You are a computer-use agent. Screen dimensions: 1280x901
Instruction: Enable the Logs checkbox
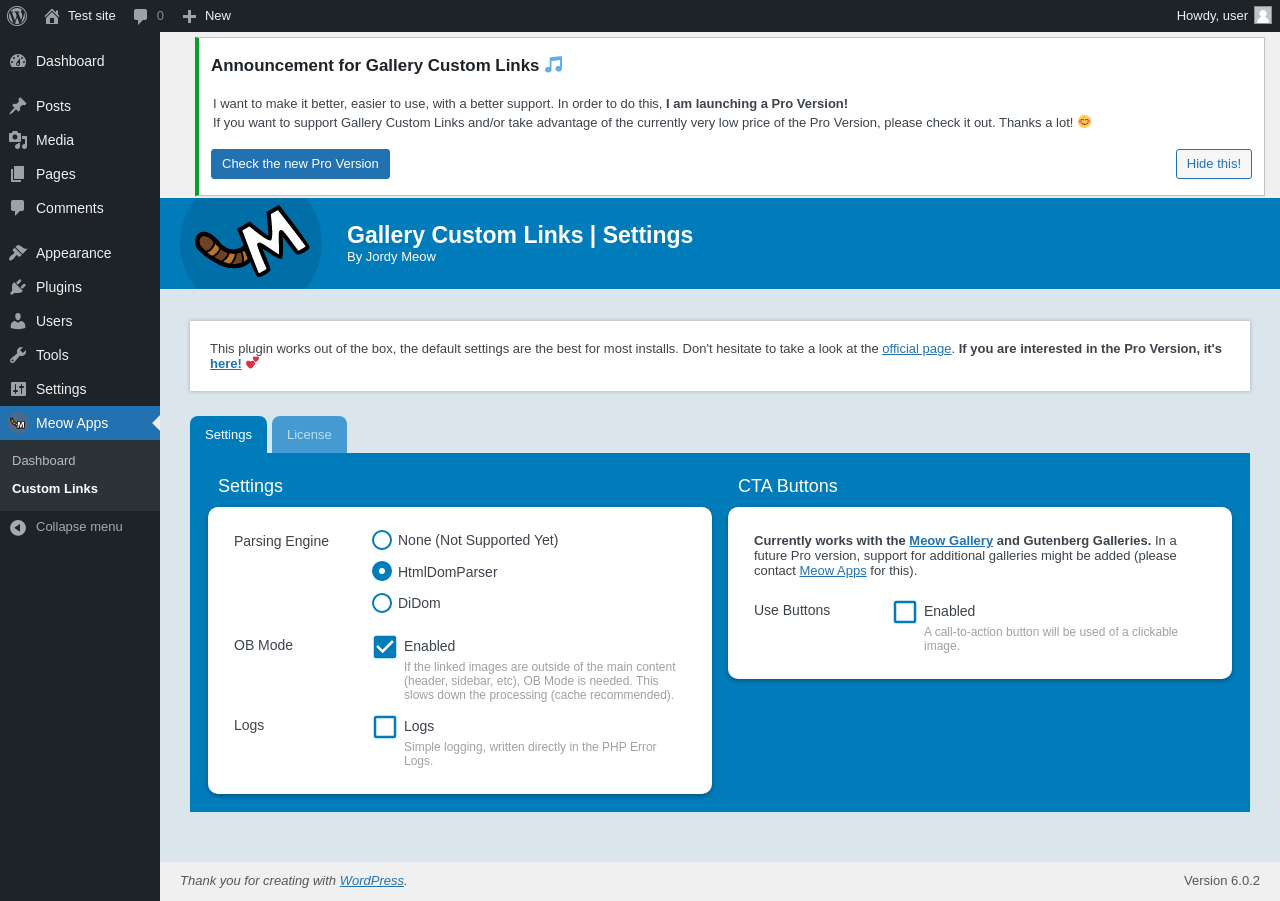[385, 727]
